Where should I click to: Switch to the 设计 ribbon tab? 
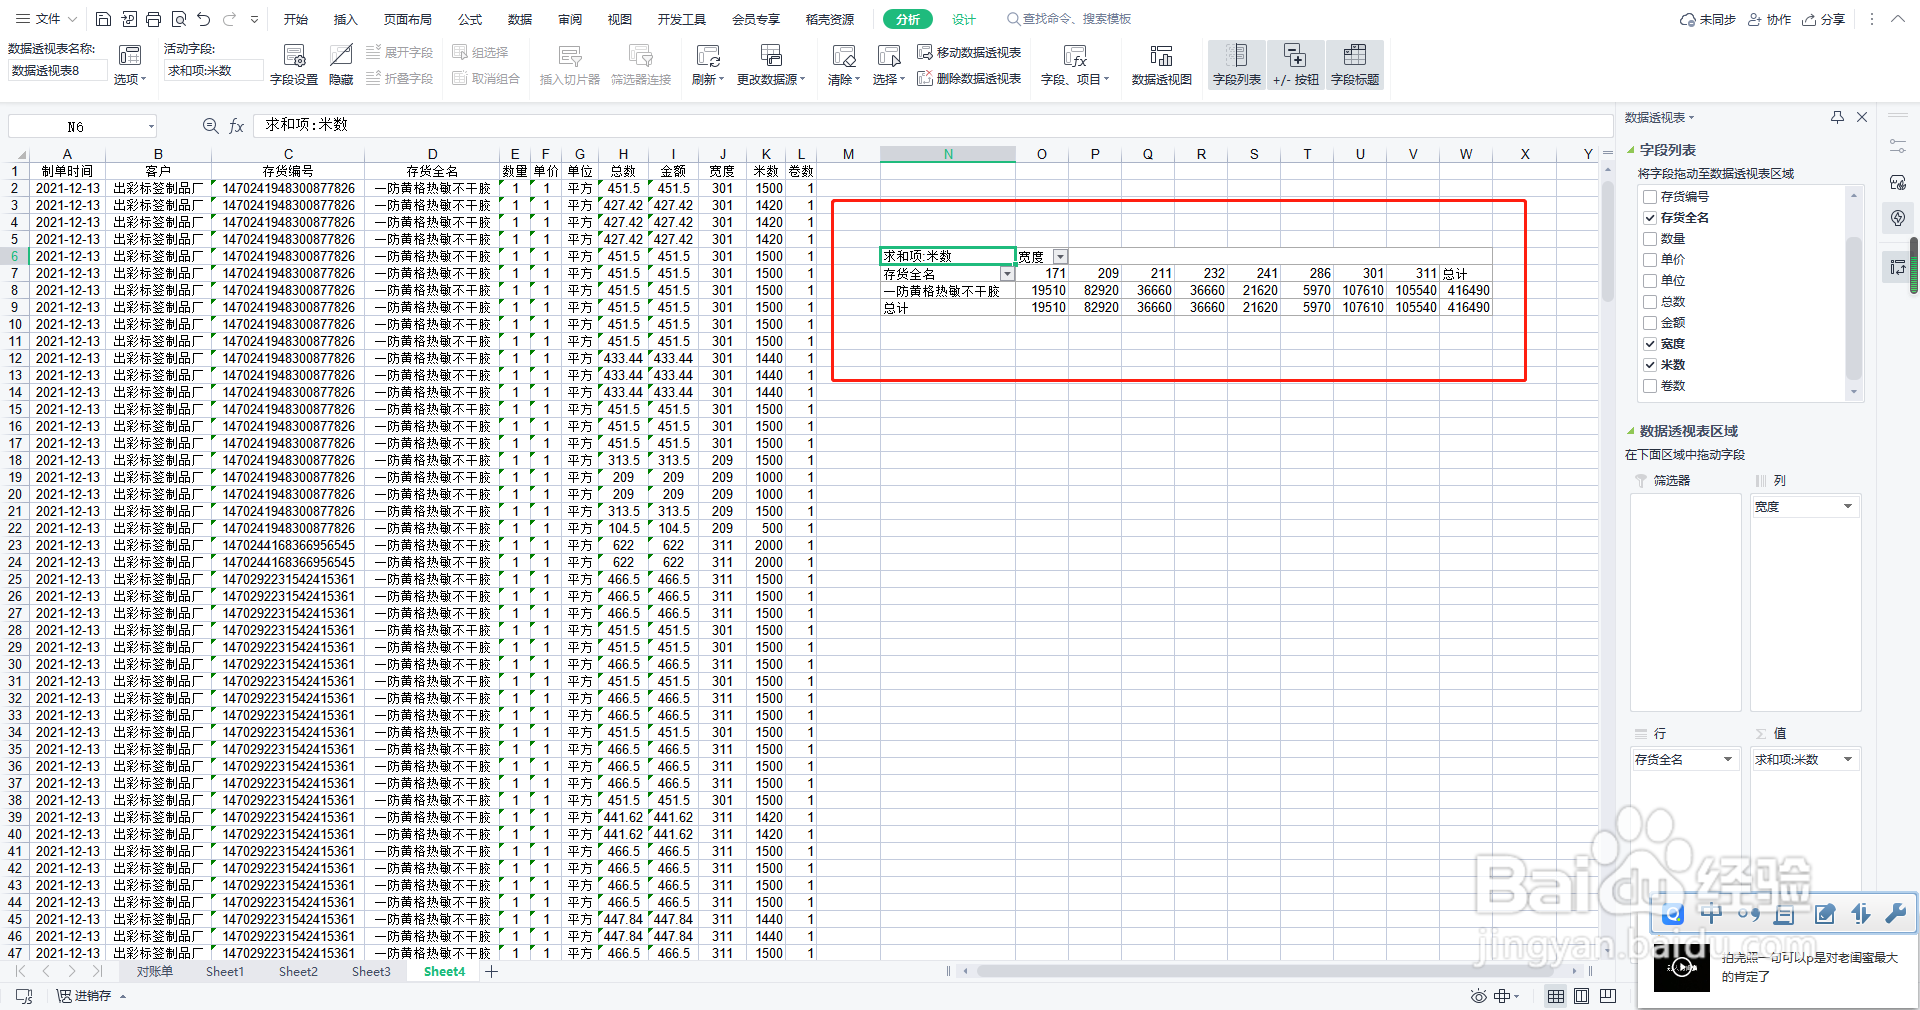point(964,19)
